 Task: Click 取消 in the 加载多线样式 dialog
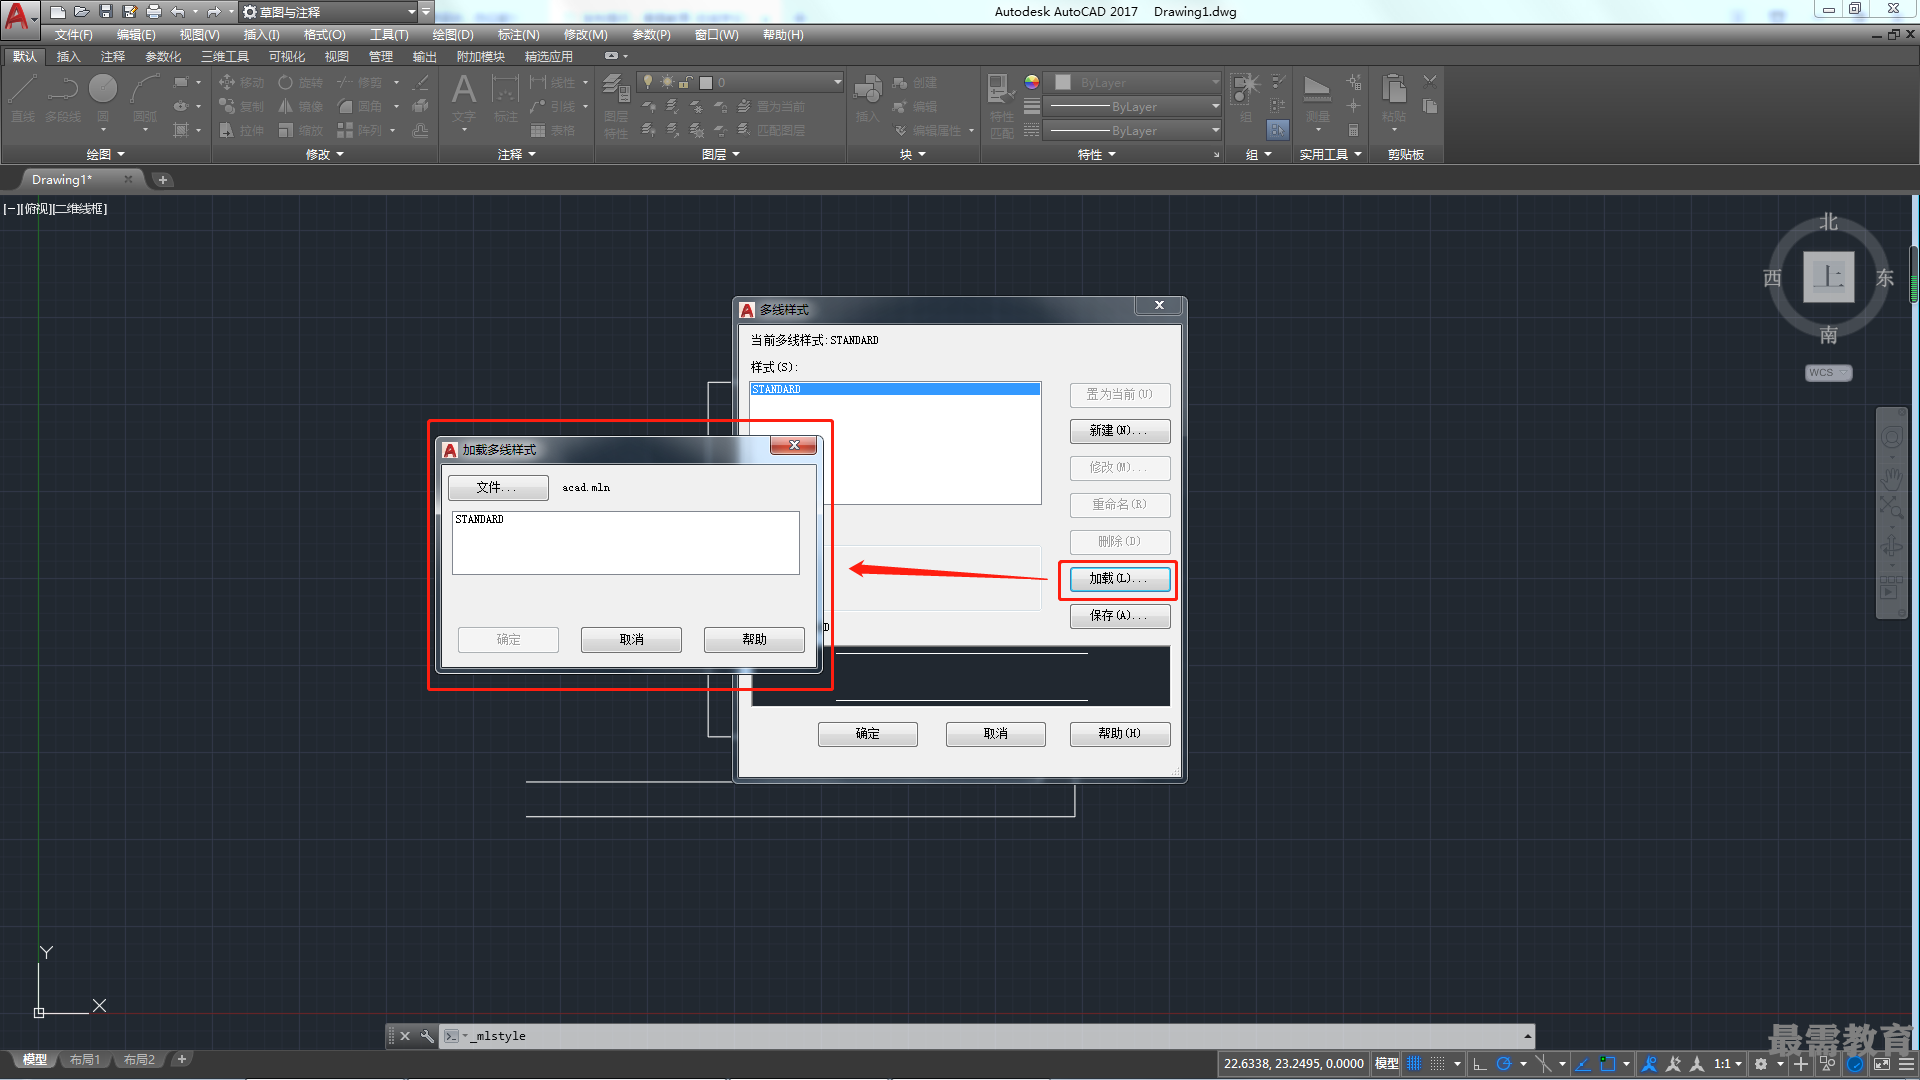pyautogui.click(x=631, y=640)
